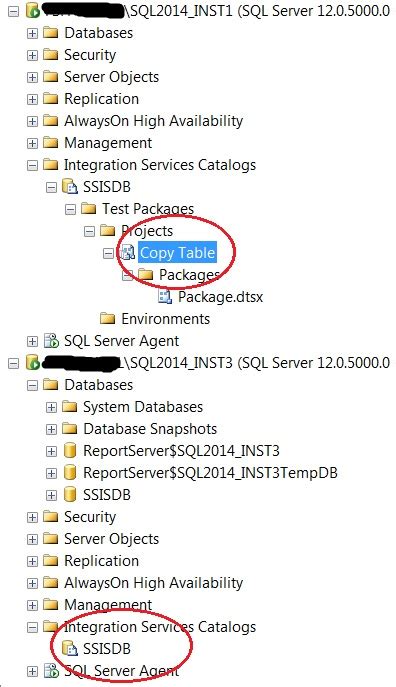Expand Management under SQL2014_INST3
Image resolution: width=396 pixels, height=687 pixels.
(x=32, y=605)
